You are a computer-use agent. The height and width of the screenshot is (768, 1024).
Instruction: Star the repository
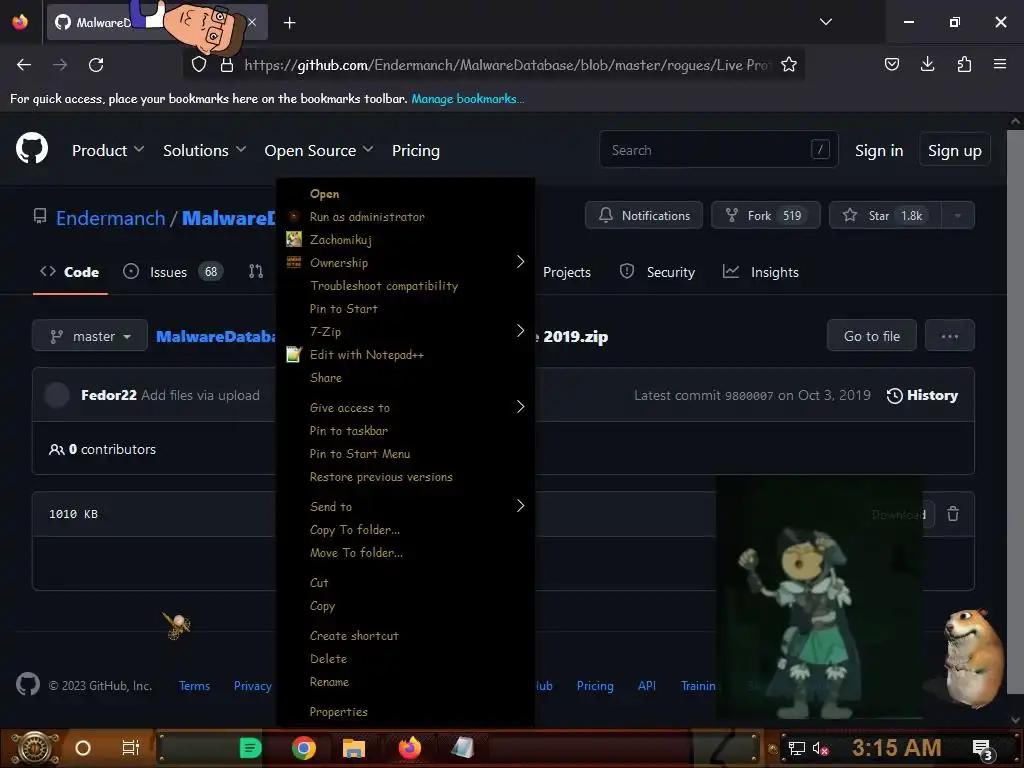pyautogui.click(x=885, y=216)
